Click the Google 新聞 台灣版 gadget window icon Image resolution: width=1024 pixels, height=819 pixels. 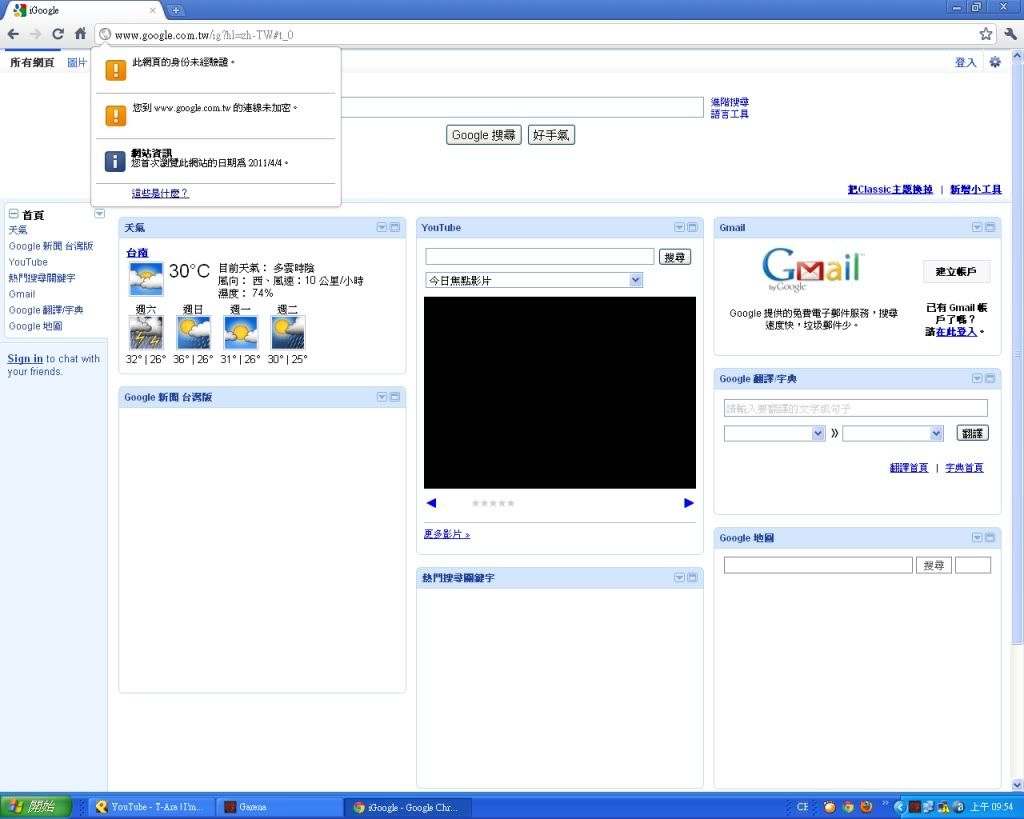point(394,397)
